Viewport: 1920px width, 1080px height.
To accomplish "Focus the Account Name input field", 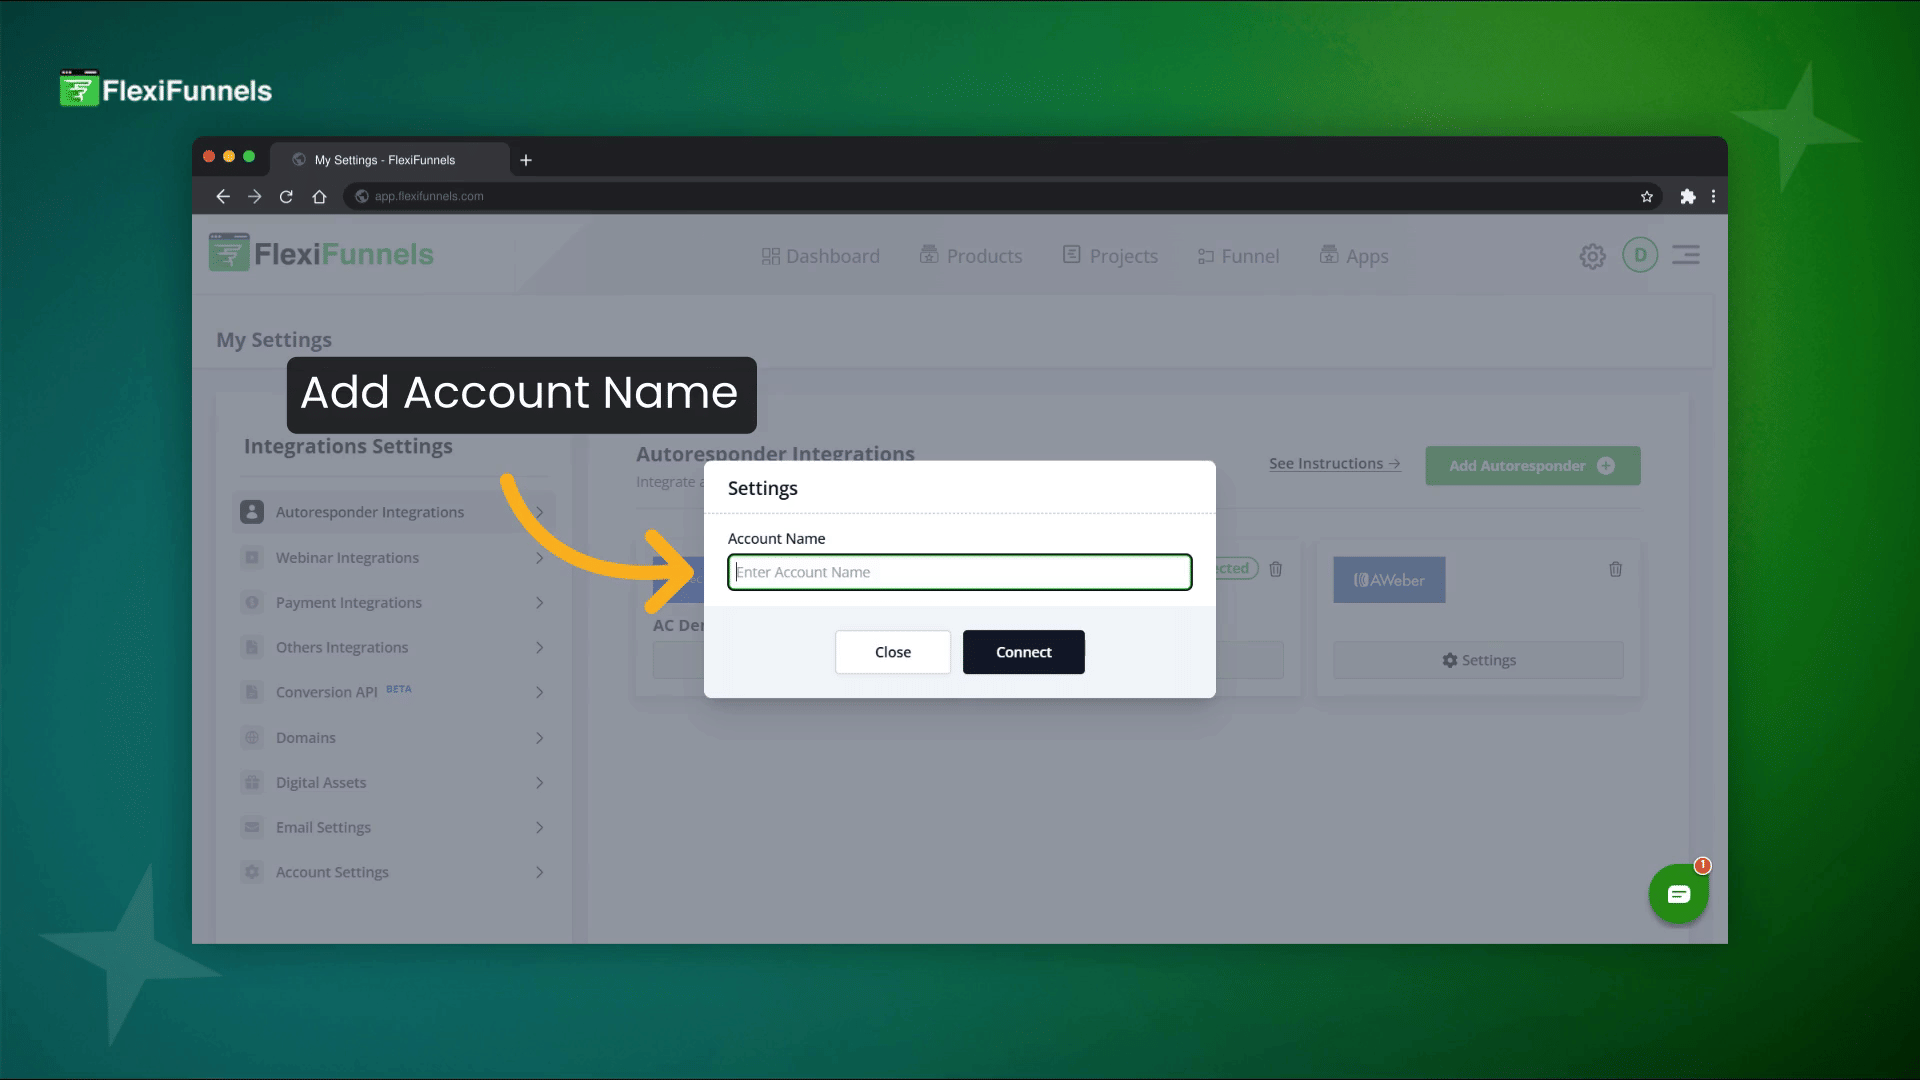I will [x=959, y=572].
